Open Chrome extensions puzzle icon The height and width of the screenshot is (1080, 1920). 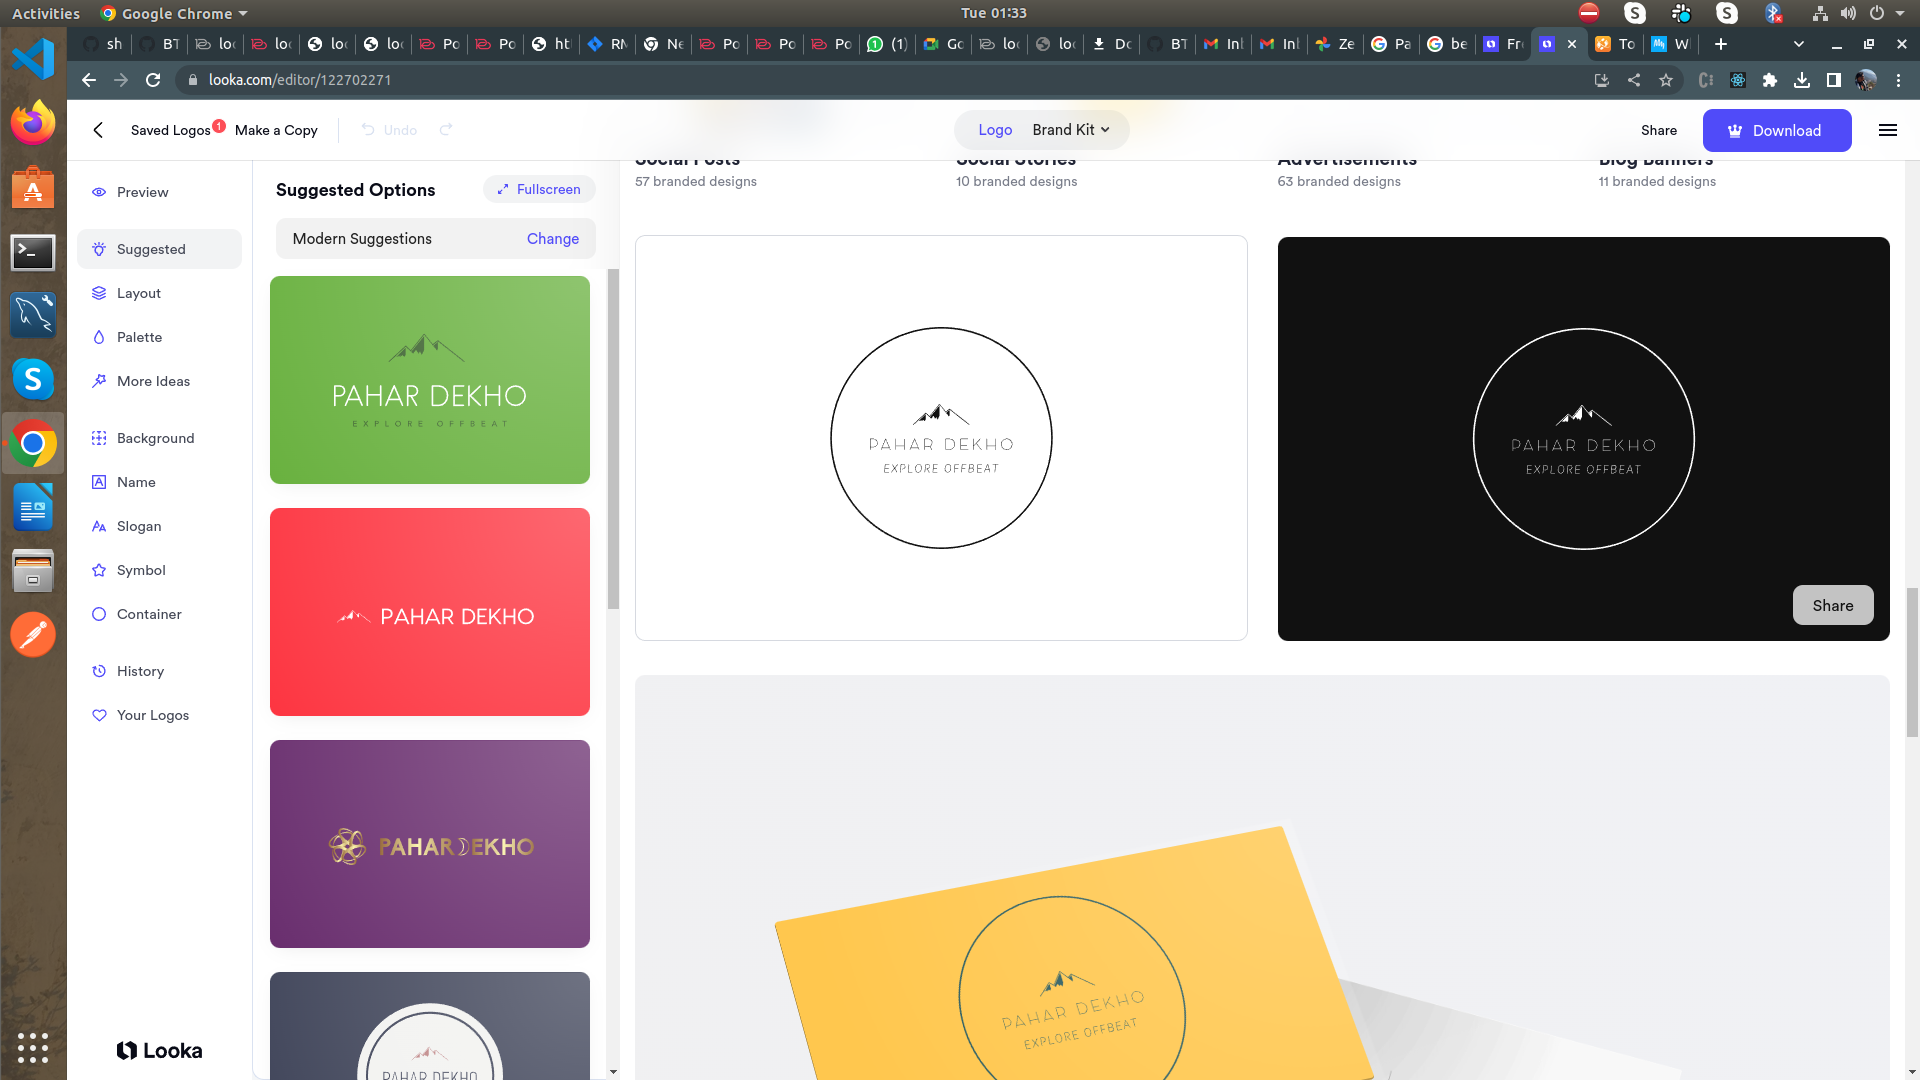(1770, 80)
